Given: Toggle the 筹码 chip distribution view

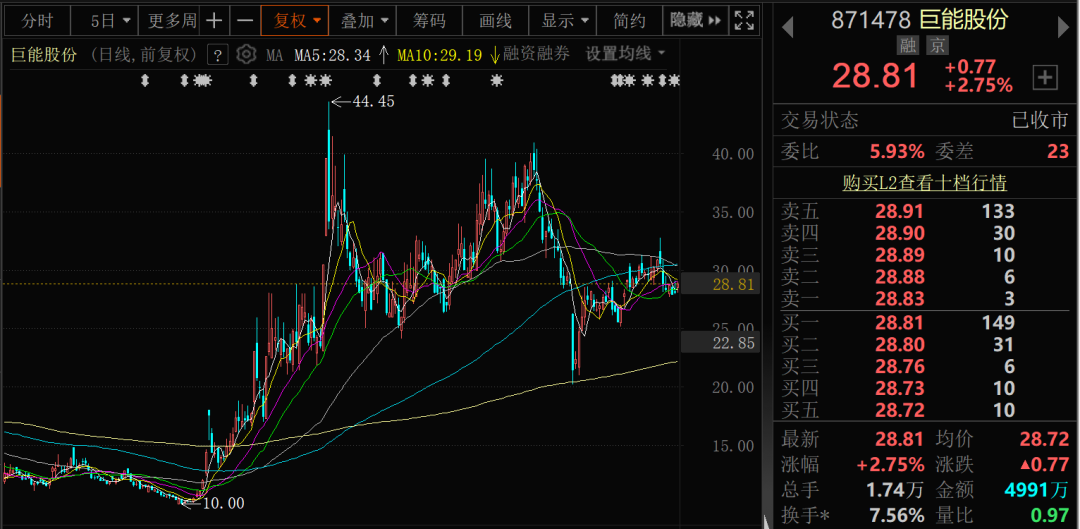Looking at the screenshot, I should pyautogui.click(x=429, y=21).
